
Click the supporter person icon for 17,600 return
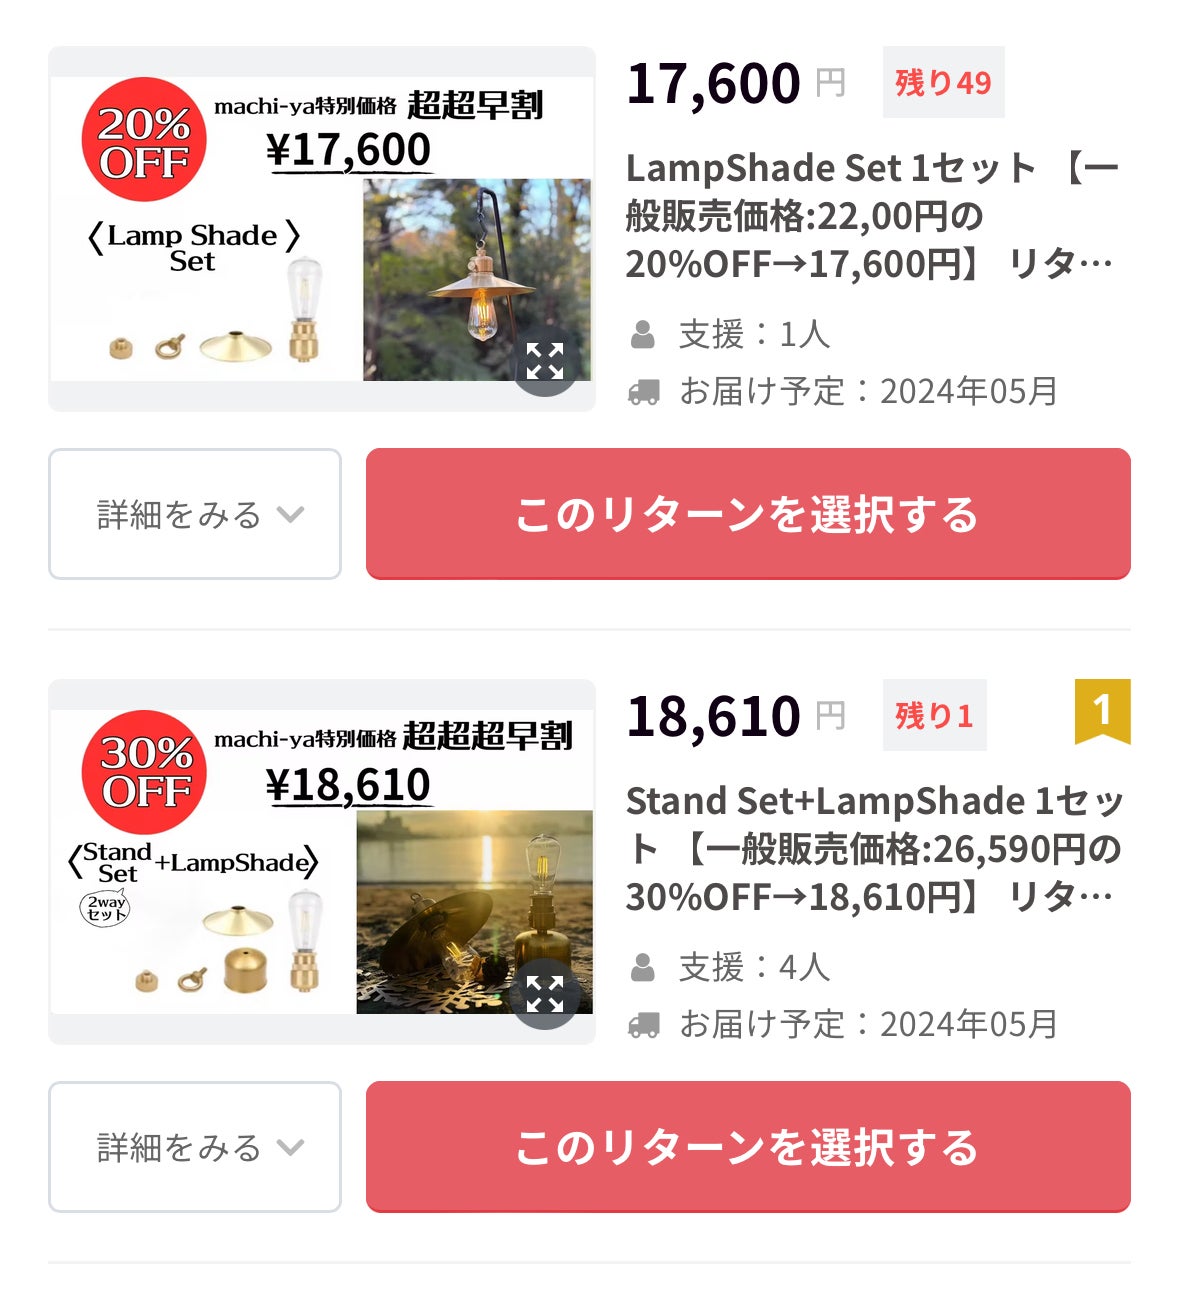643,334
